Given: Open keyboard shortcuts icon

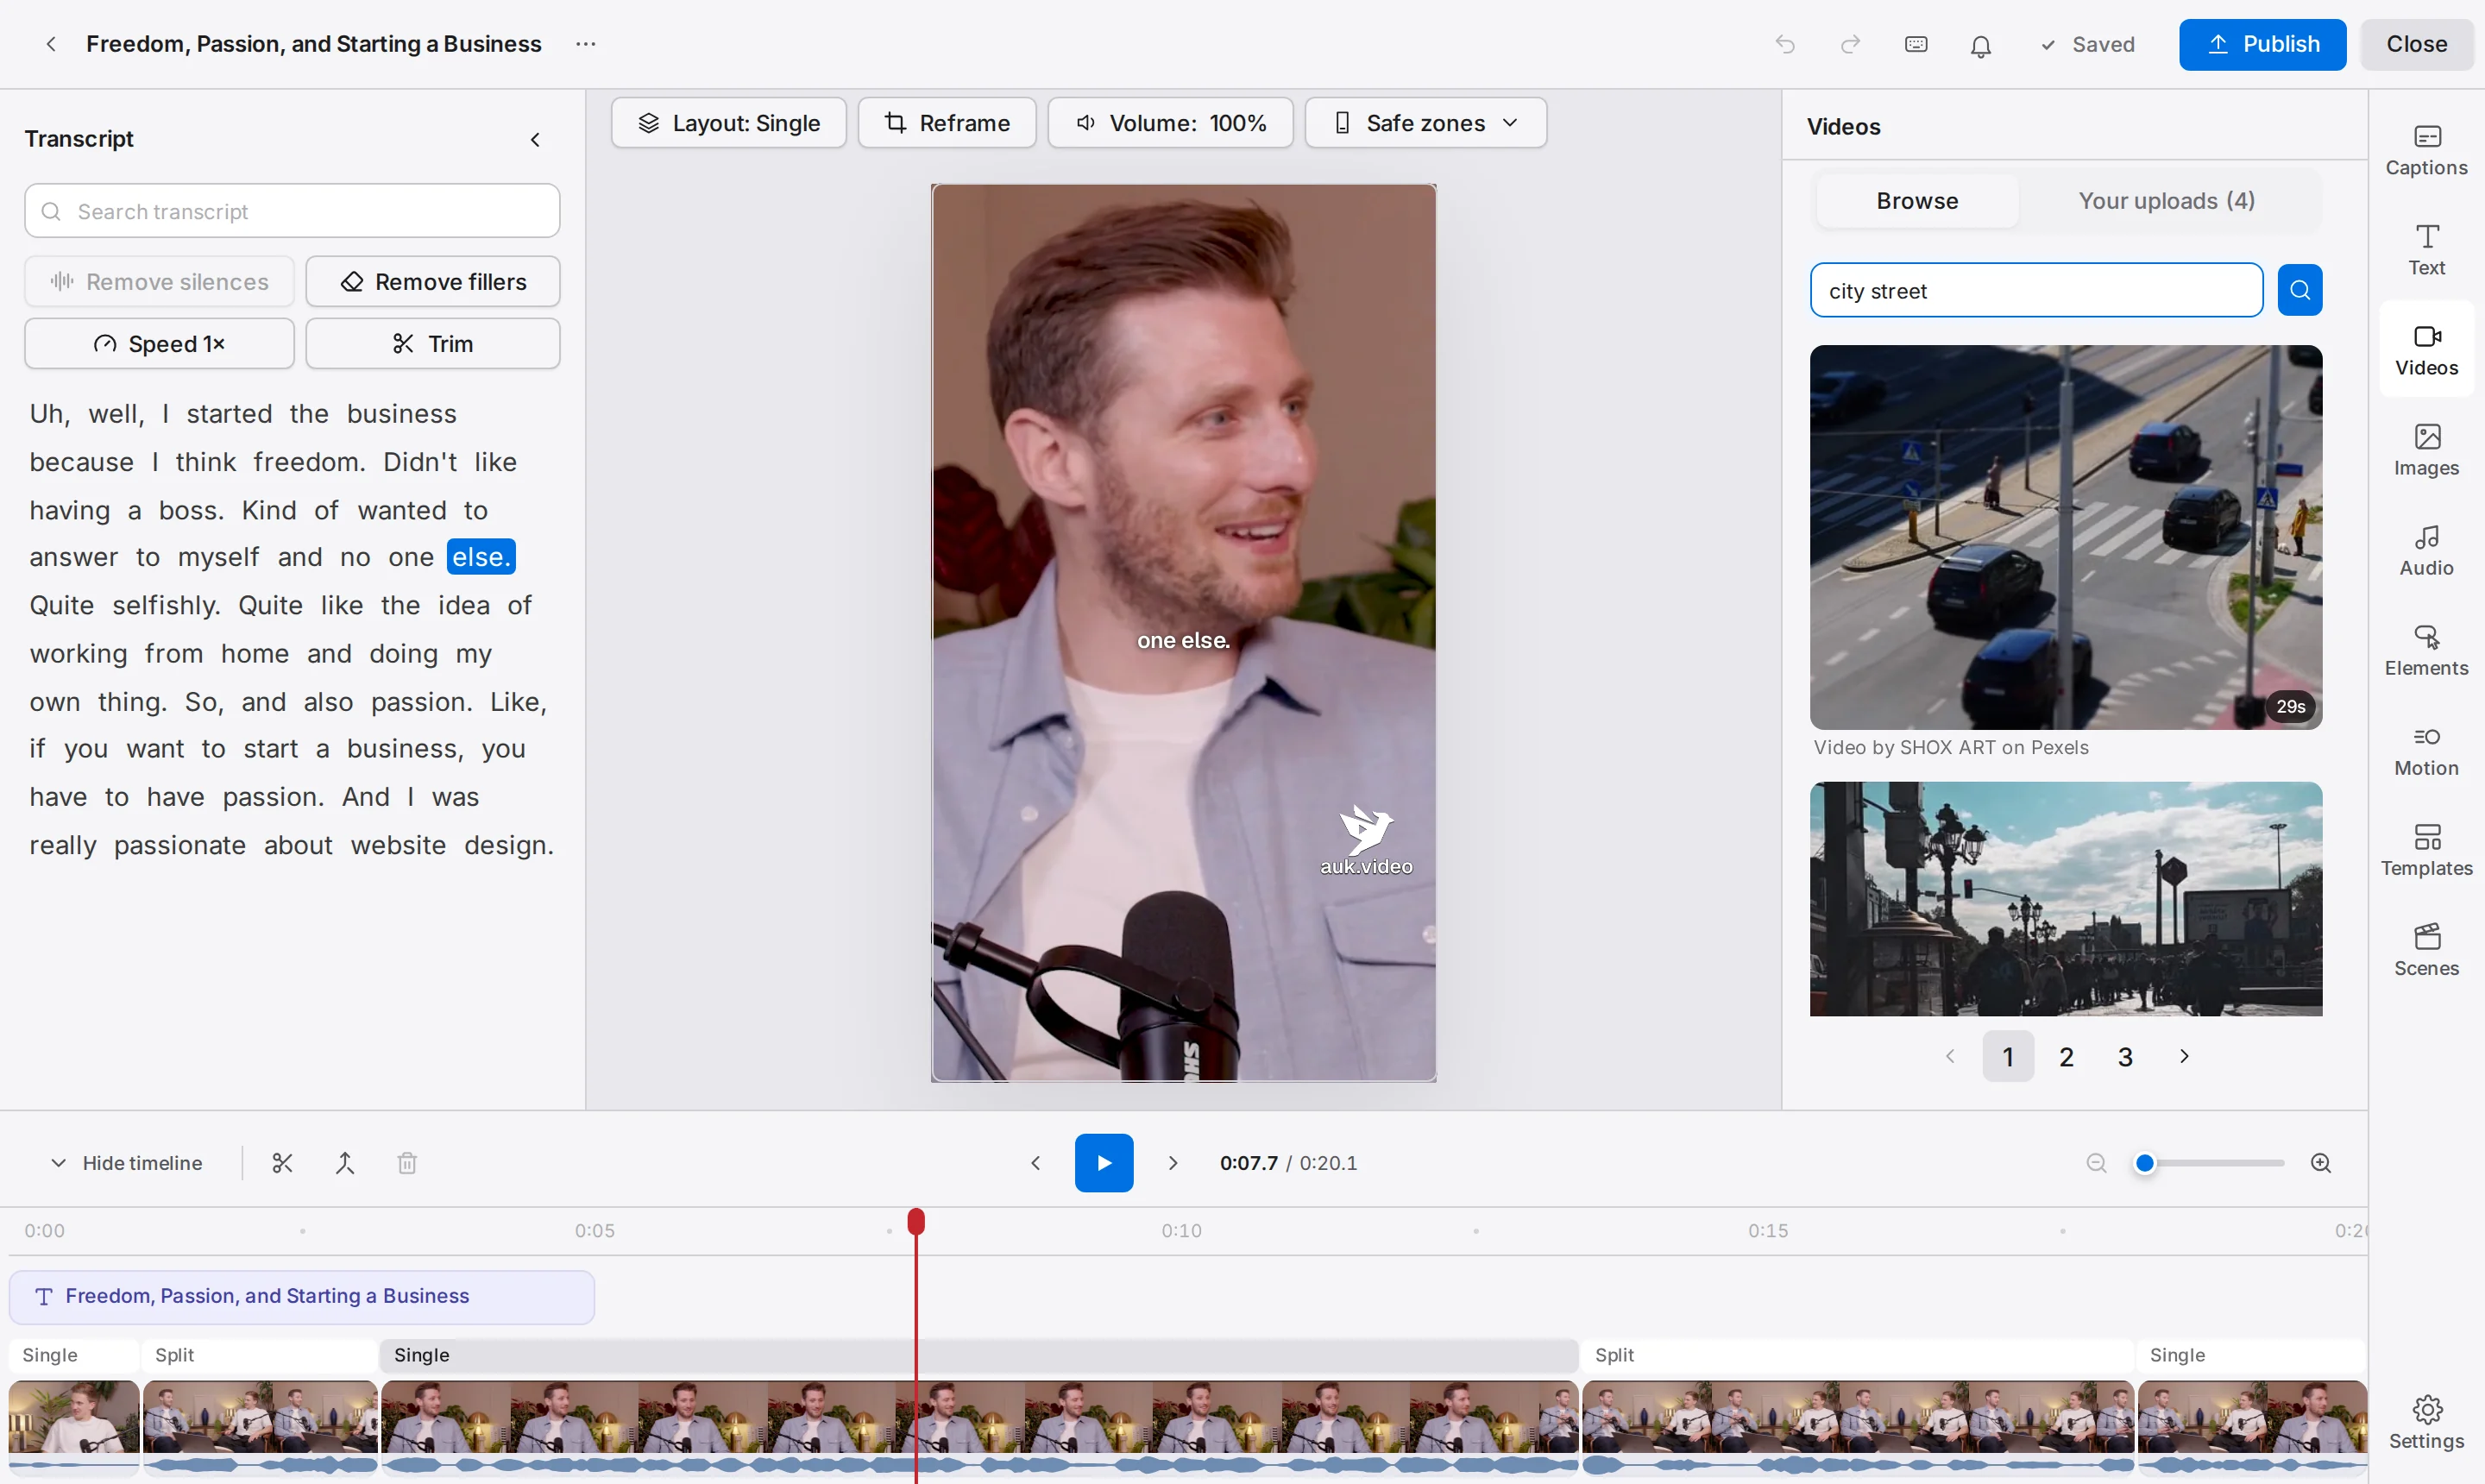Looking at the screenshot, I should (1916, 44).
